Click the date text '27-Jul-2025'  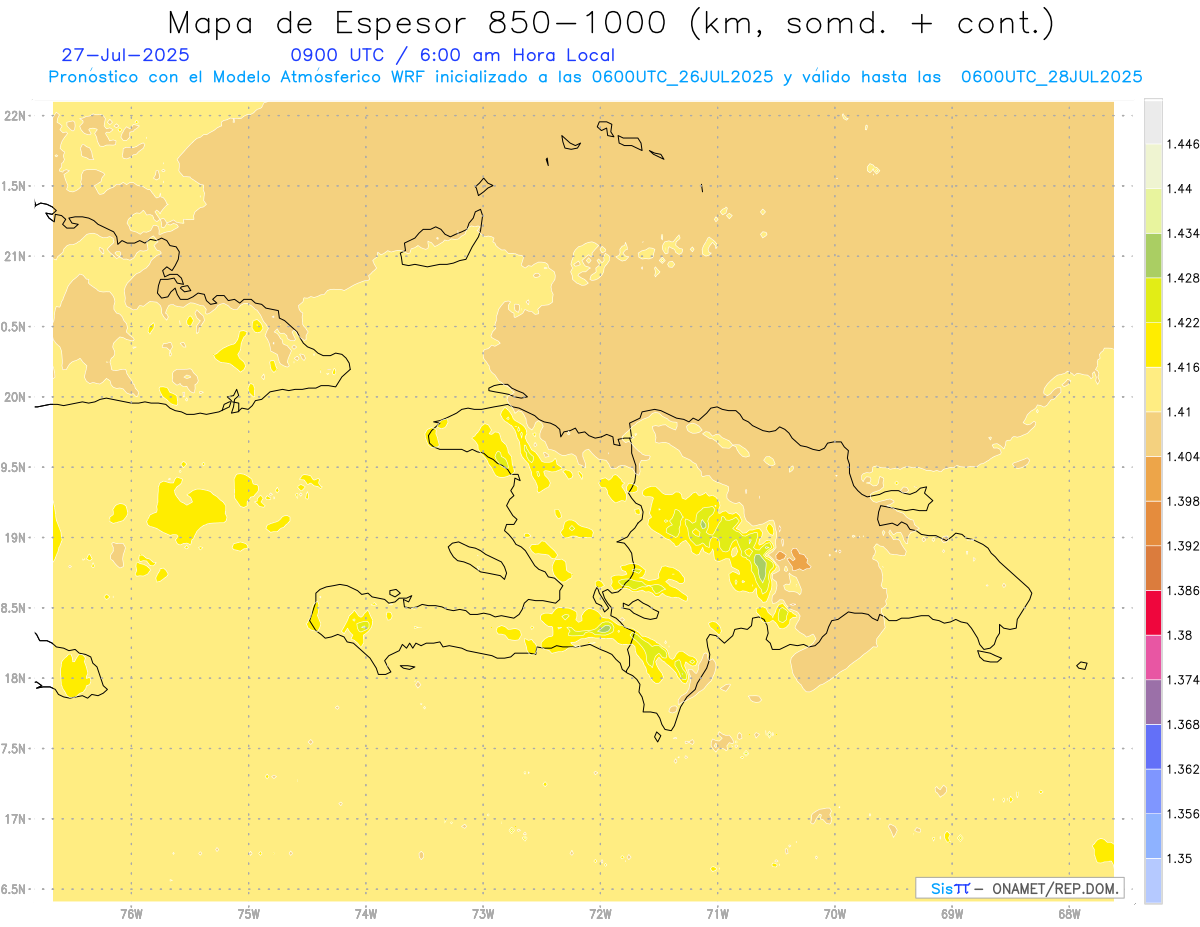(x=125, y=56)
